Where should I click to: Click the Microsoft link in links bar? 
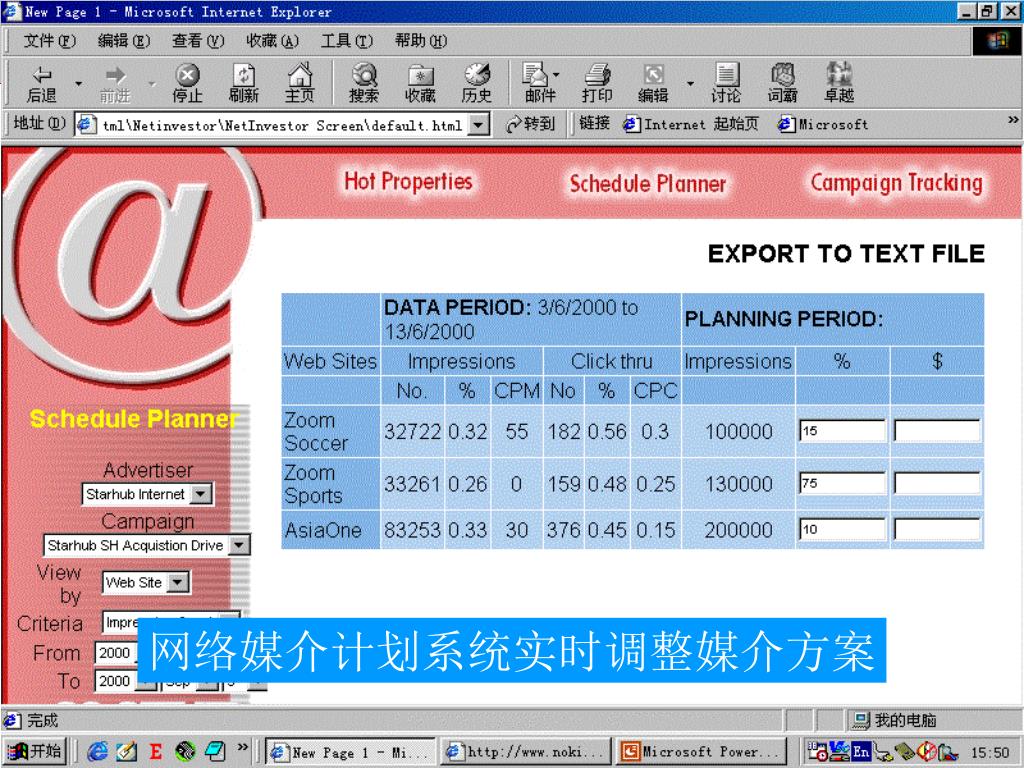click(x=823, y=123)
